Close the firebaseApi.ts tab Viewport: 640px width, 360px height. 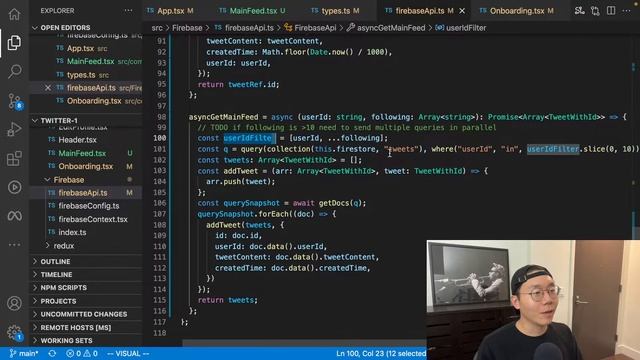(x=462, y=11)
